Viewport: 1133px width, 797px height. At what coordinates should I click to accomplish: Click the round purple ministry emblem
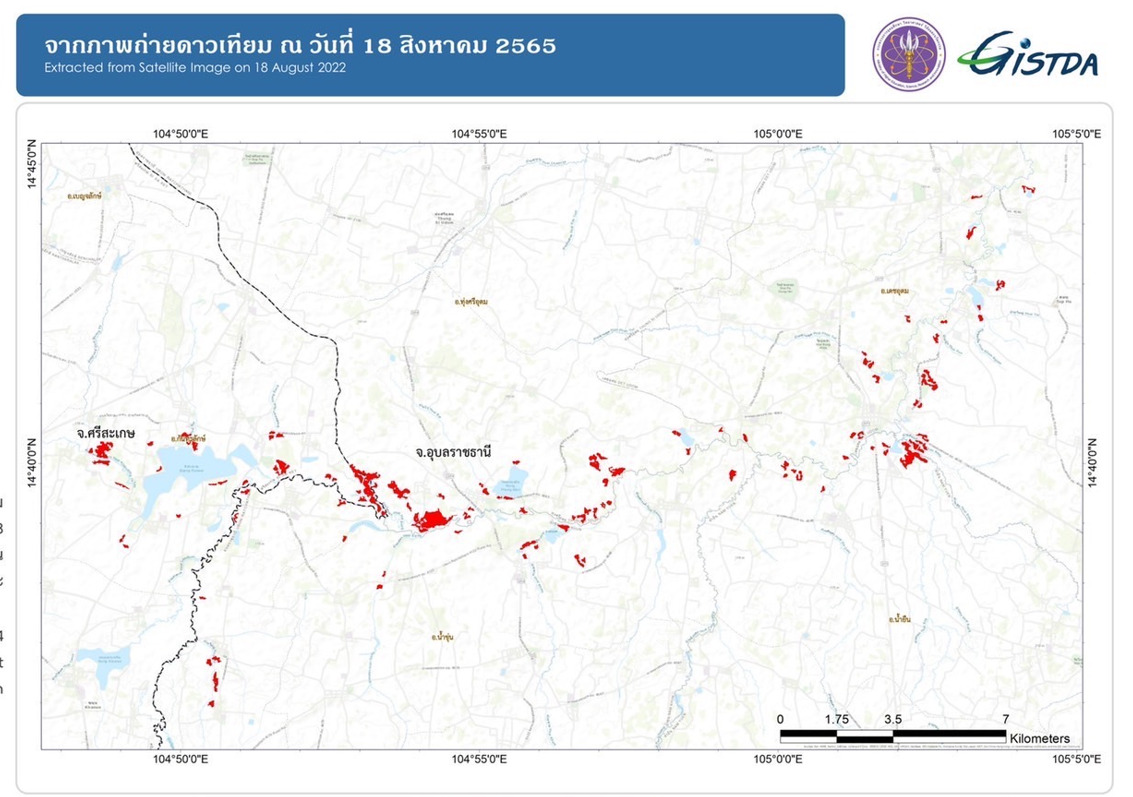pyautogui.click(x=908, y=54)
